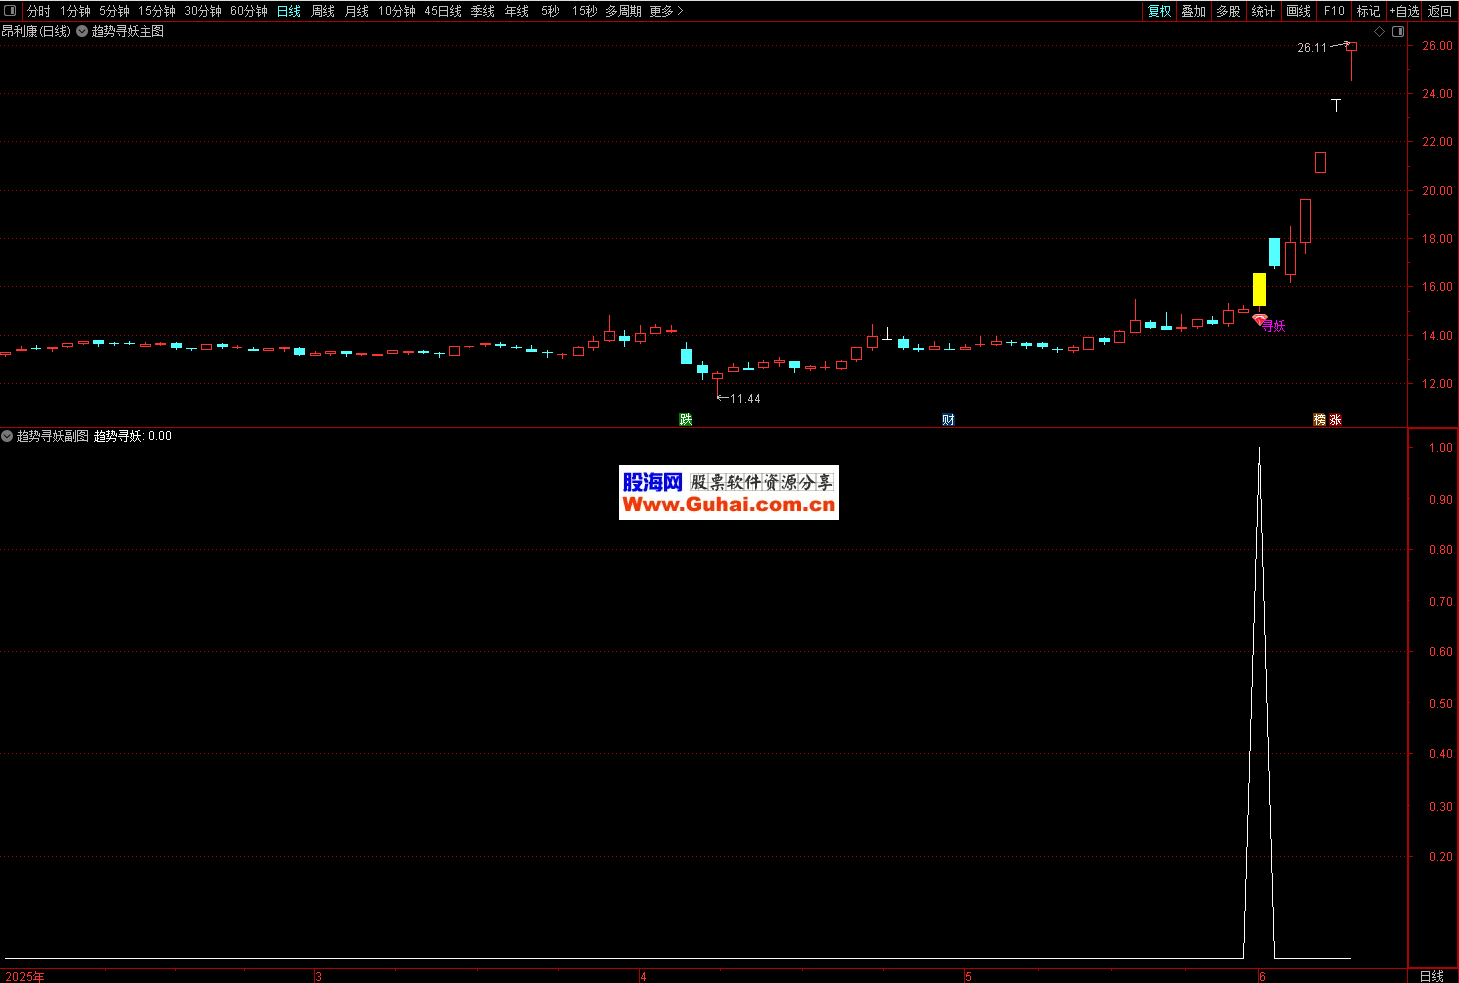
Task: Open the 多周期 multi-period view
Action: point(623,11)
